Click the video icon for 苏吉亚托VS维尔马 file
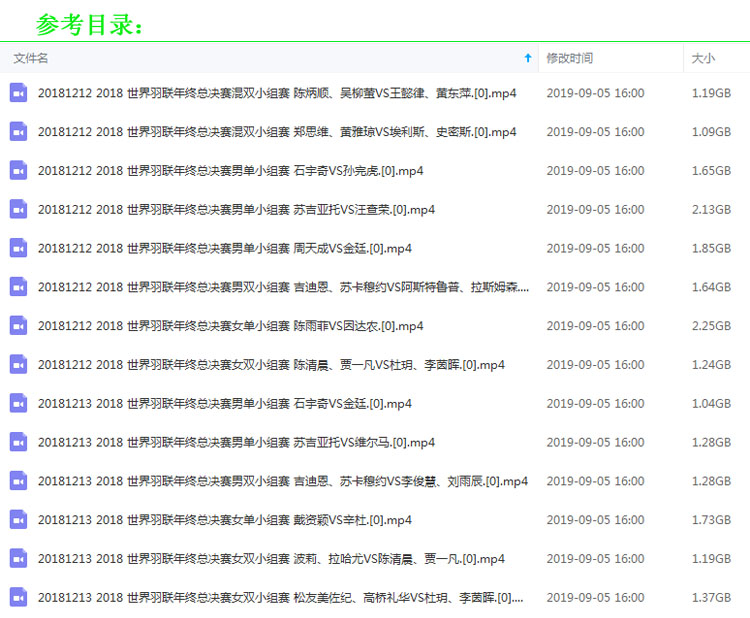The height and width of the screenshot is (618, 750). point(18,442)
